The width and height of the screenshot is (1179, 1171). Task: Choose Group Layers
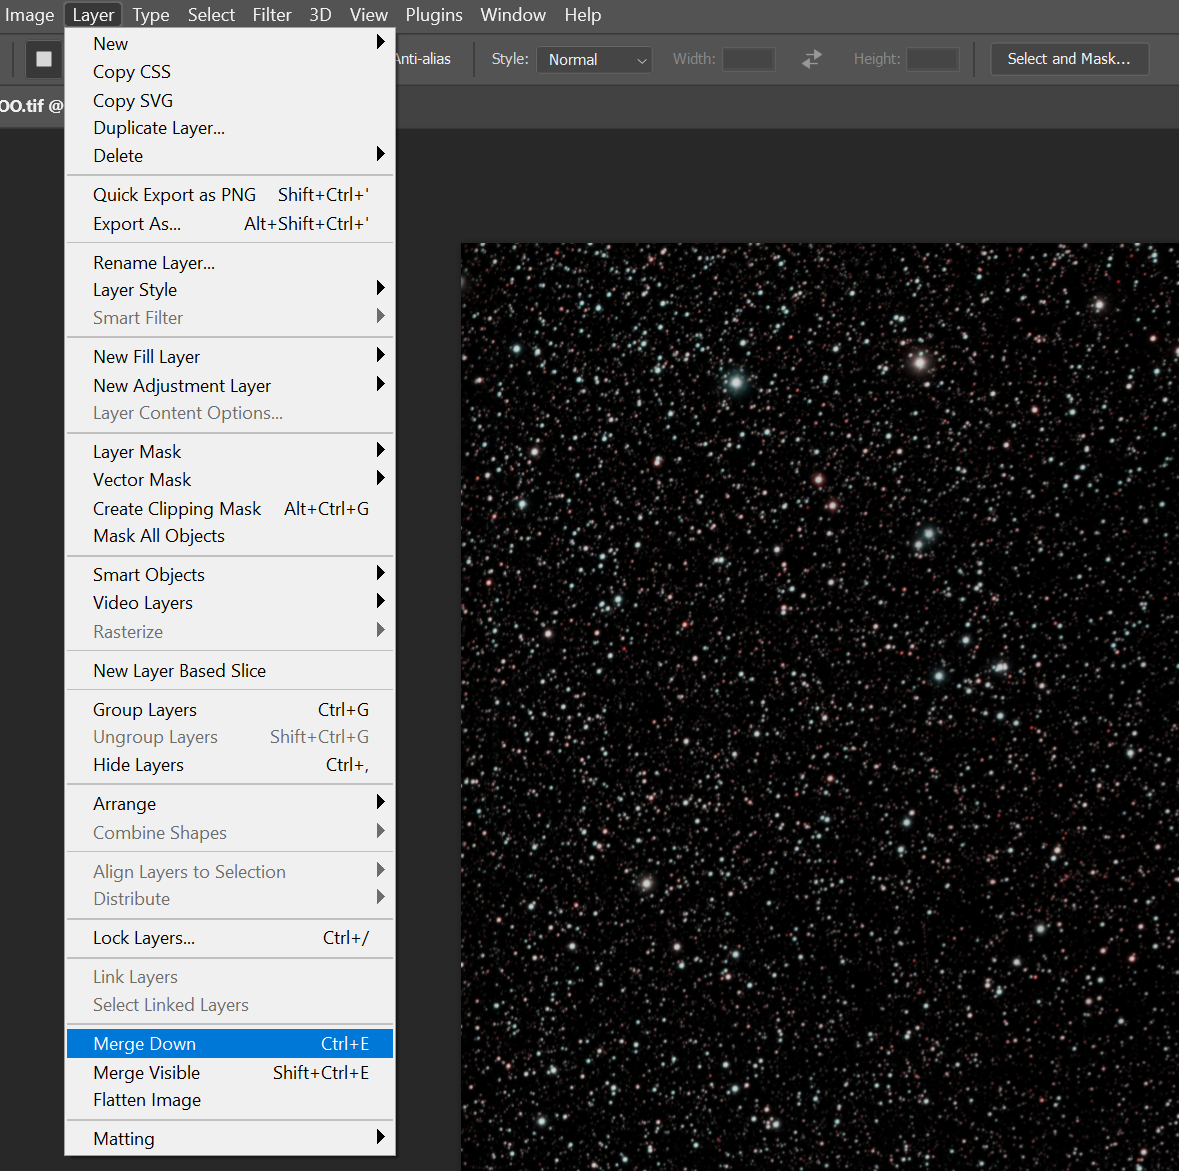coord(230,710)
